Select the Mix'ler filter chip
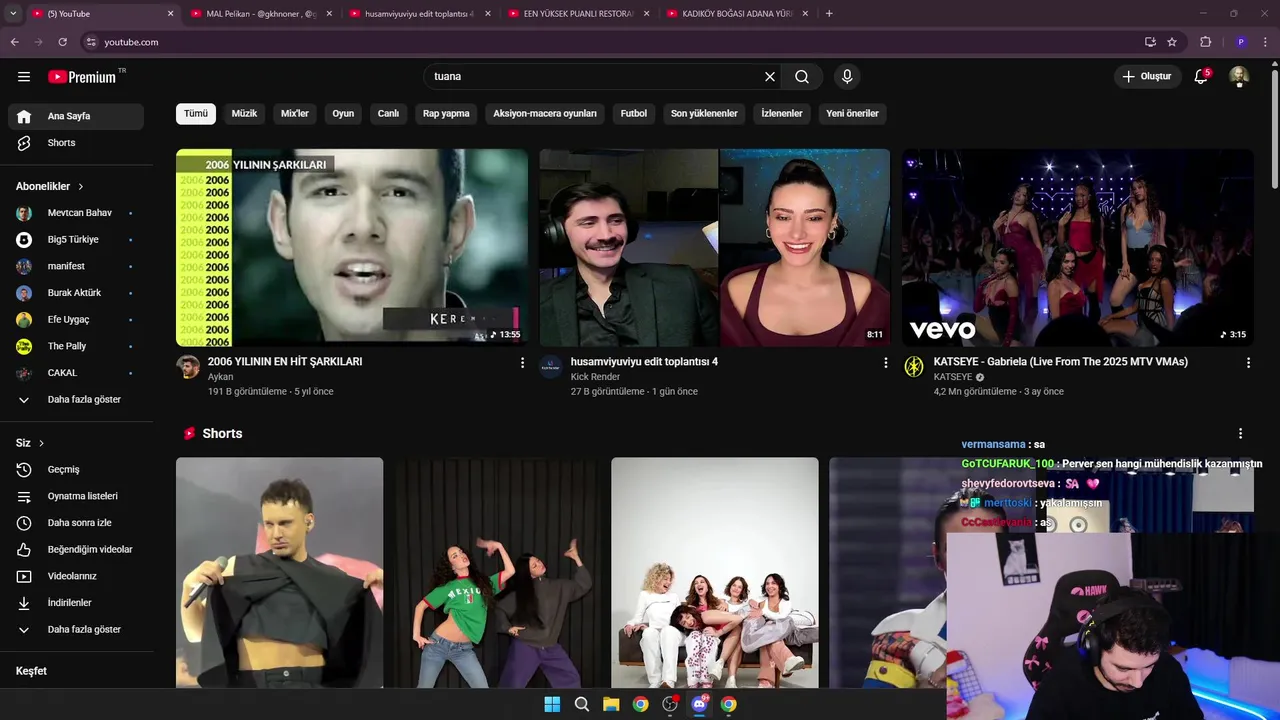1280x720 pixels. point(295,114)
